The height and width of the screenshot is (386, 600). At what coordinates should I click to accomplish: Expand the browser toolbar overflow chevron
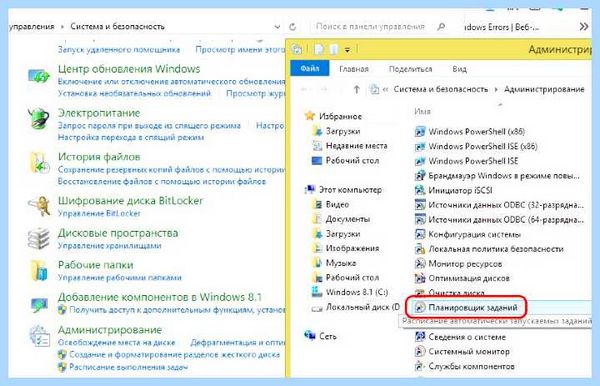[584, 26]
